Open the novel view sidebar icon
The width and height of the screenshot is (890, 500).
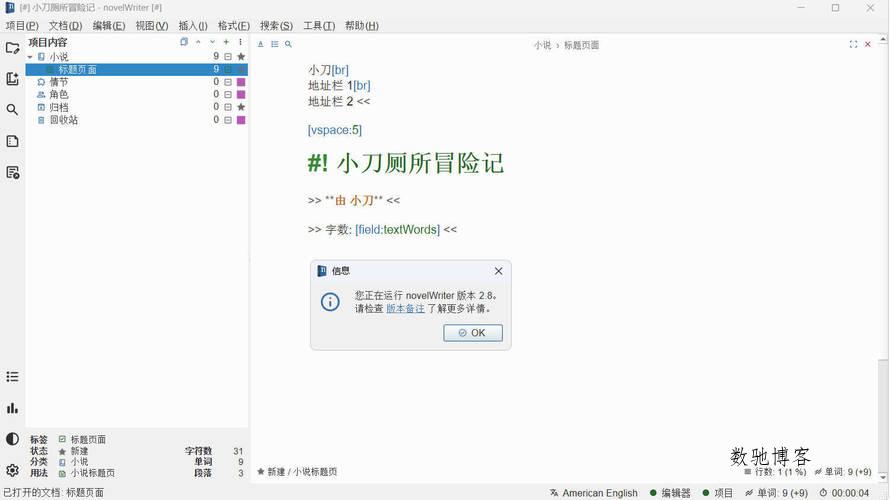12,79
